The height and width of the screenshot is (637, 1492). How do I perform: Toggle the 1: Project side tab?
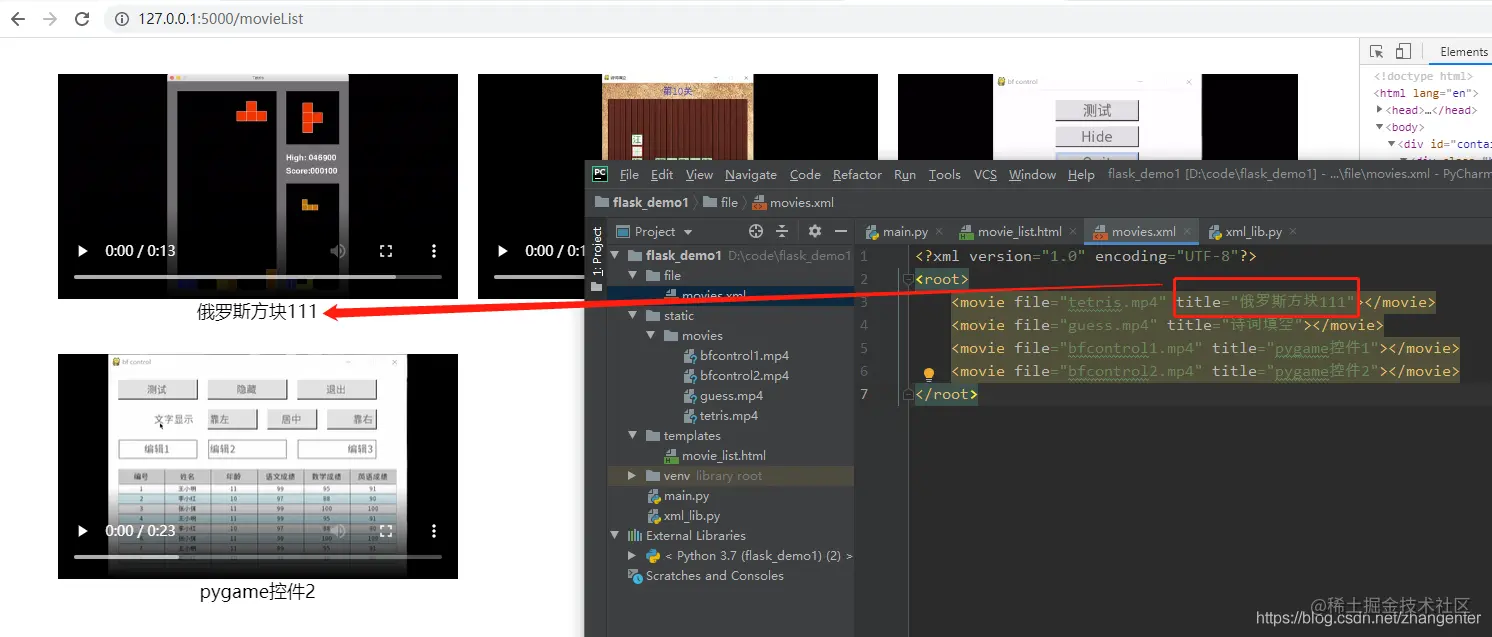(597, 258)
